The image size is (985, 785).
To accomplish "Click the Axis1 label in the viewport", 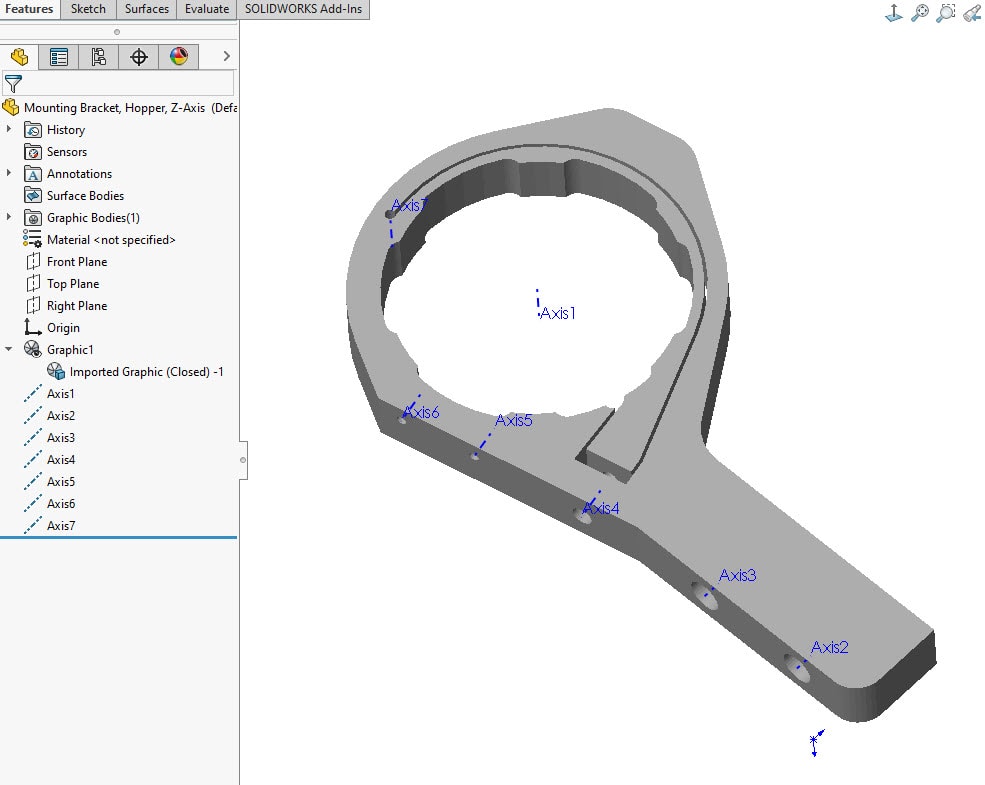I will pyautogui.click(x=558, y=313).
